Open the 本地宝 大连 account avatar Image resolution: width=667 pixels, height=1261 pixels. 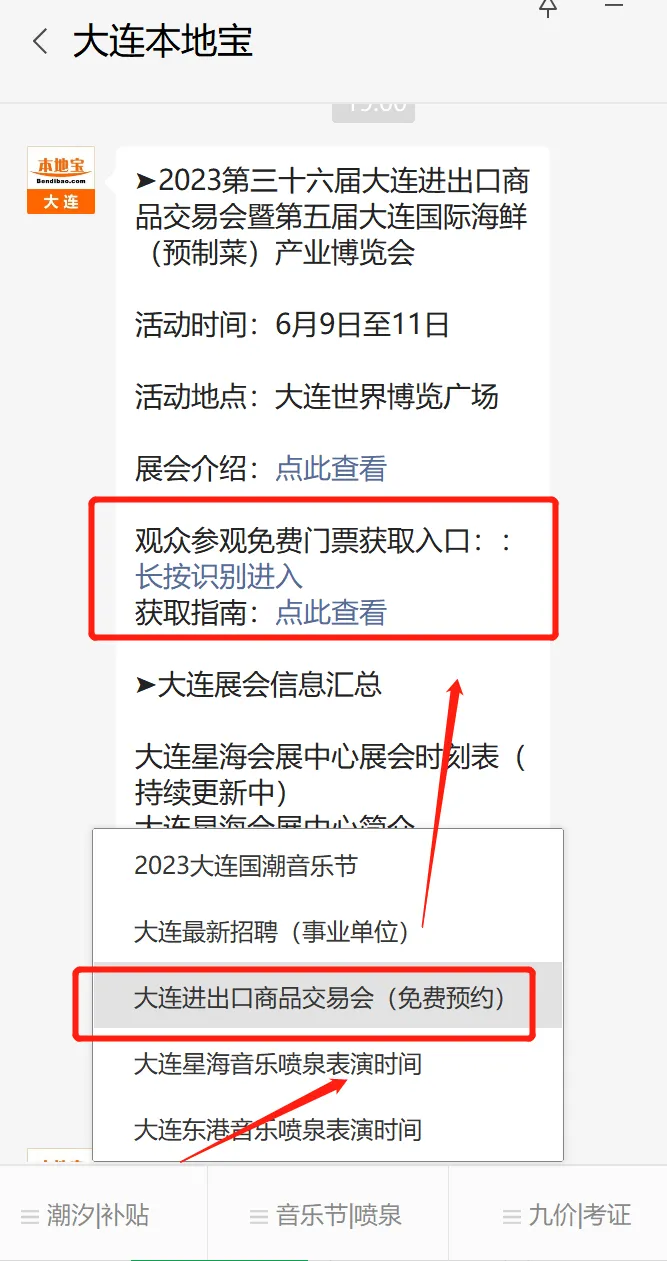coord(61,181)
